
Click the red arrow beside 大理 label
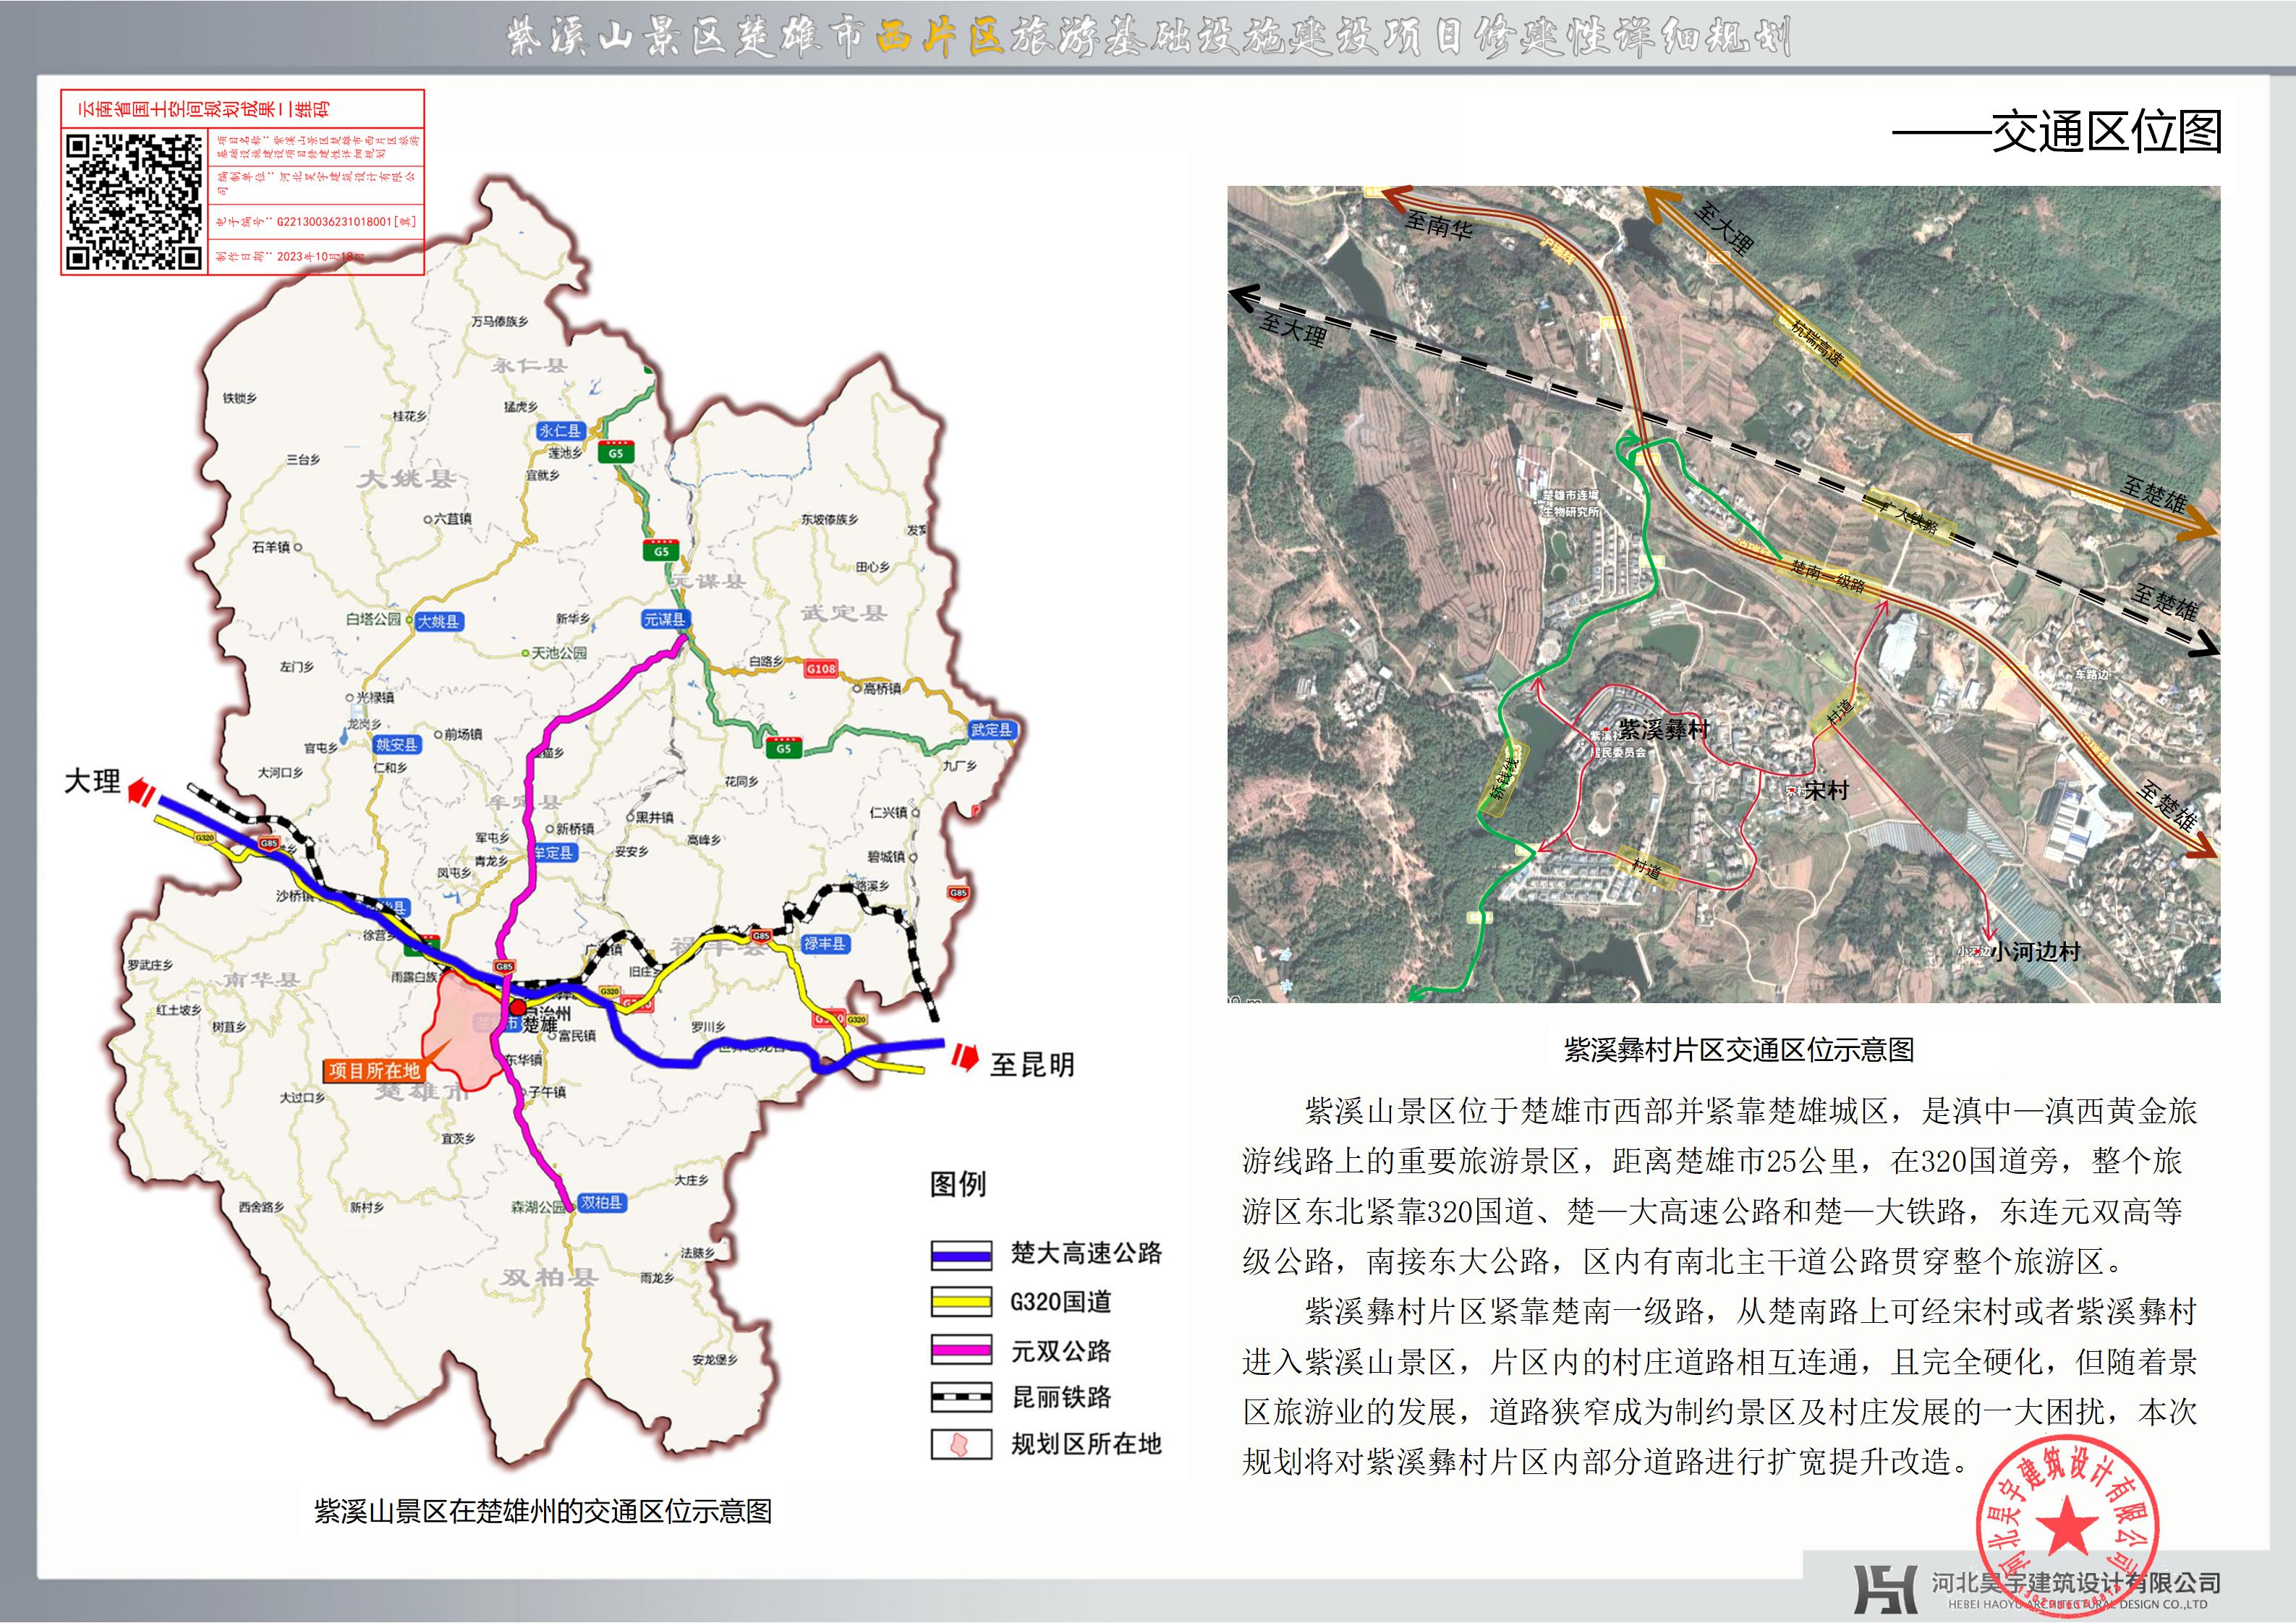140,793
